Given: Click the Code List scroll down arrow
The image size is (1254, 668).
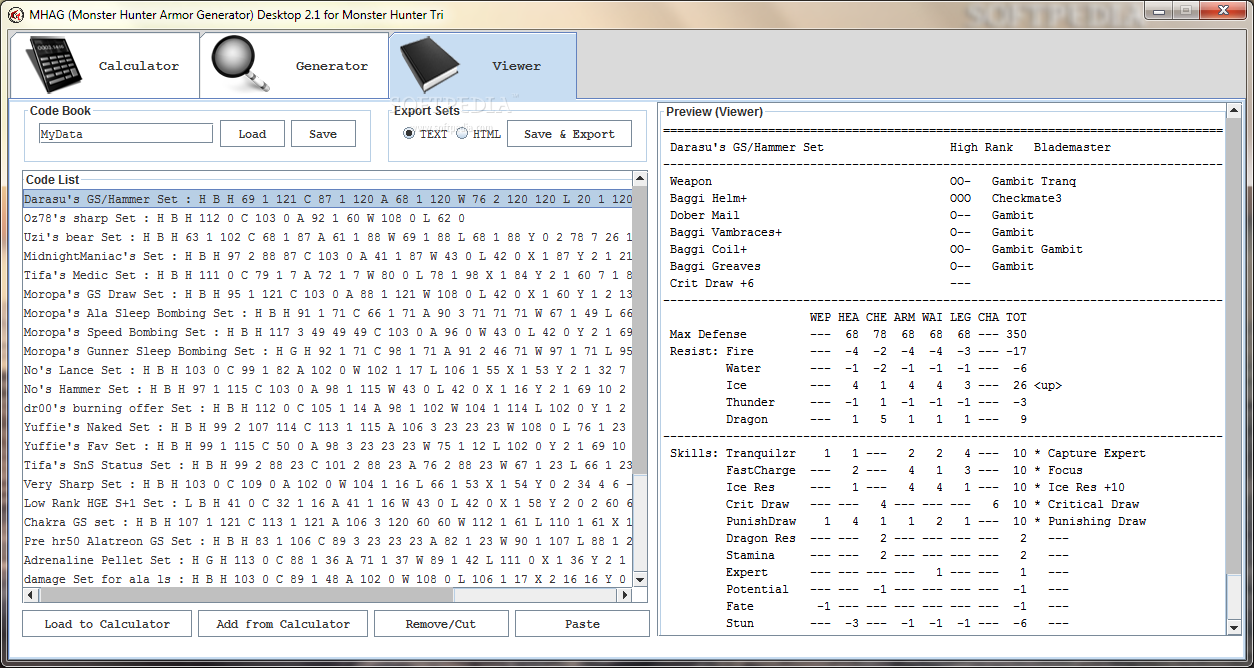Looking at the screenshot, I should click(640, 580).
